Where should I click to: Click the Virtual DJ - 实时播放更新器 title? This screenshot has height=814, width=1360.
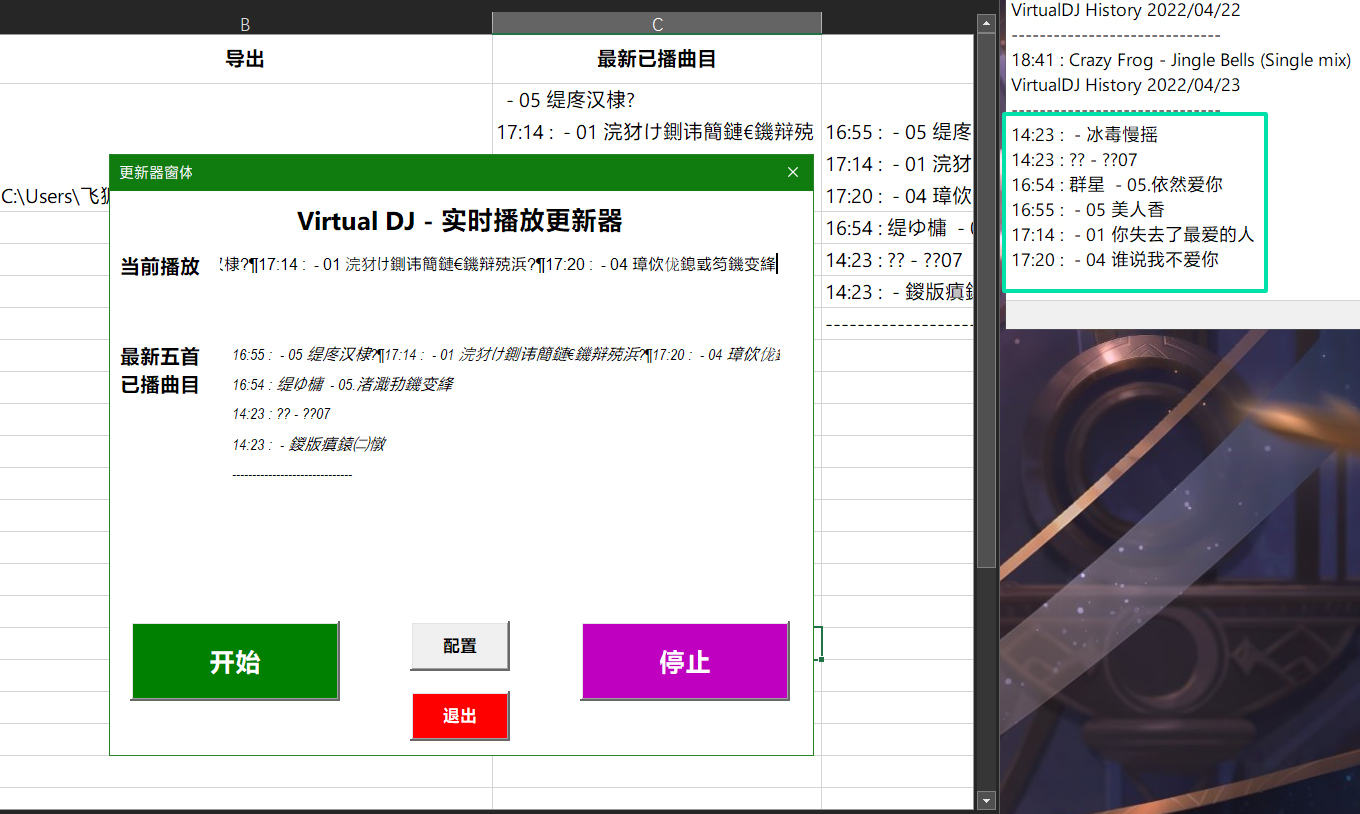[460, 221]
